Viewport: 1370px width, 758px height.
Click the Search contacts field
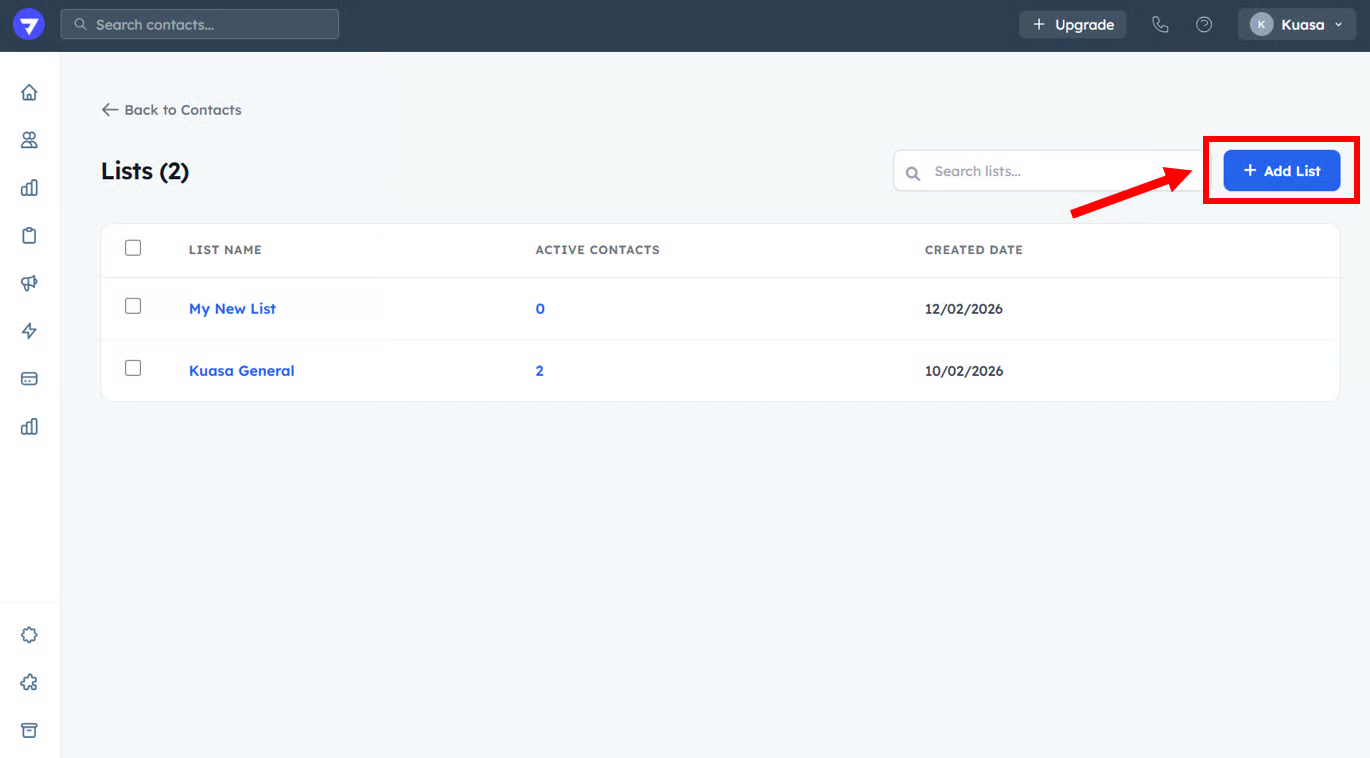[200, 25]
